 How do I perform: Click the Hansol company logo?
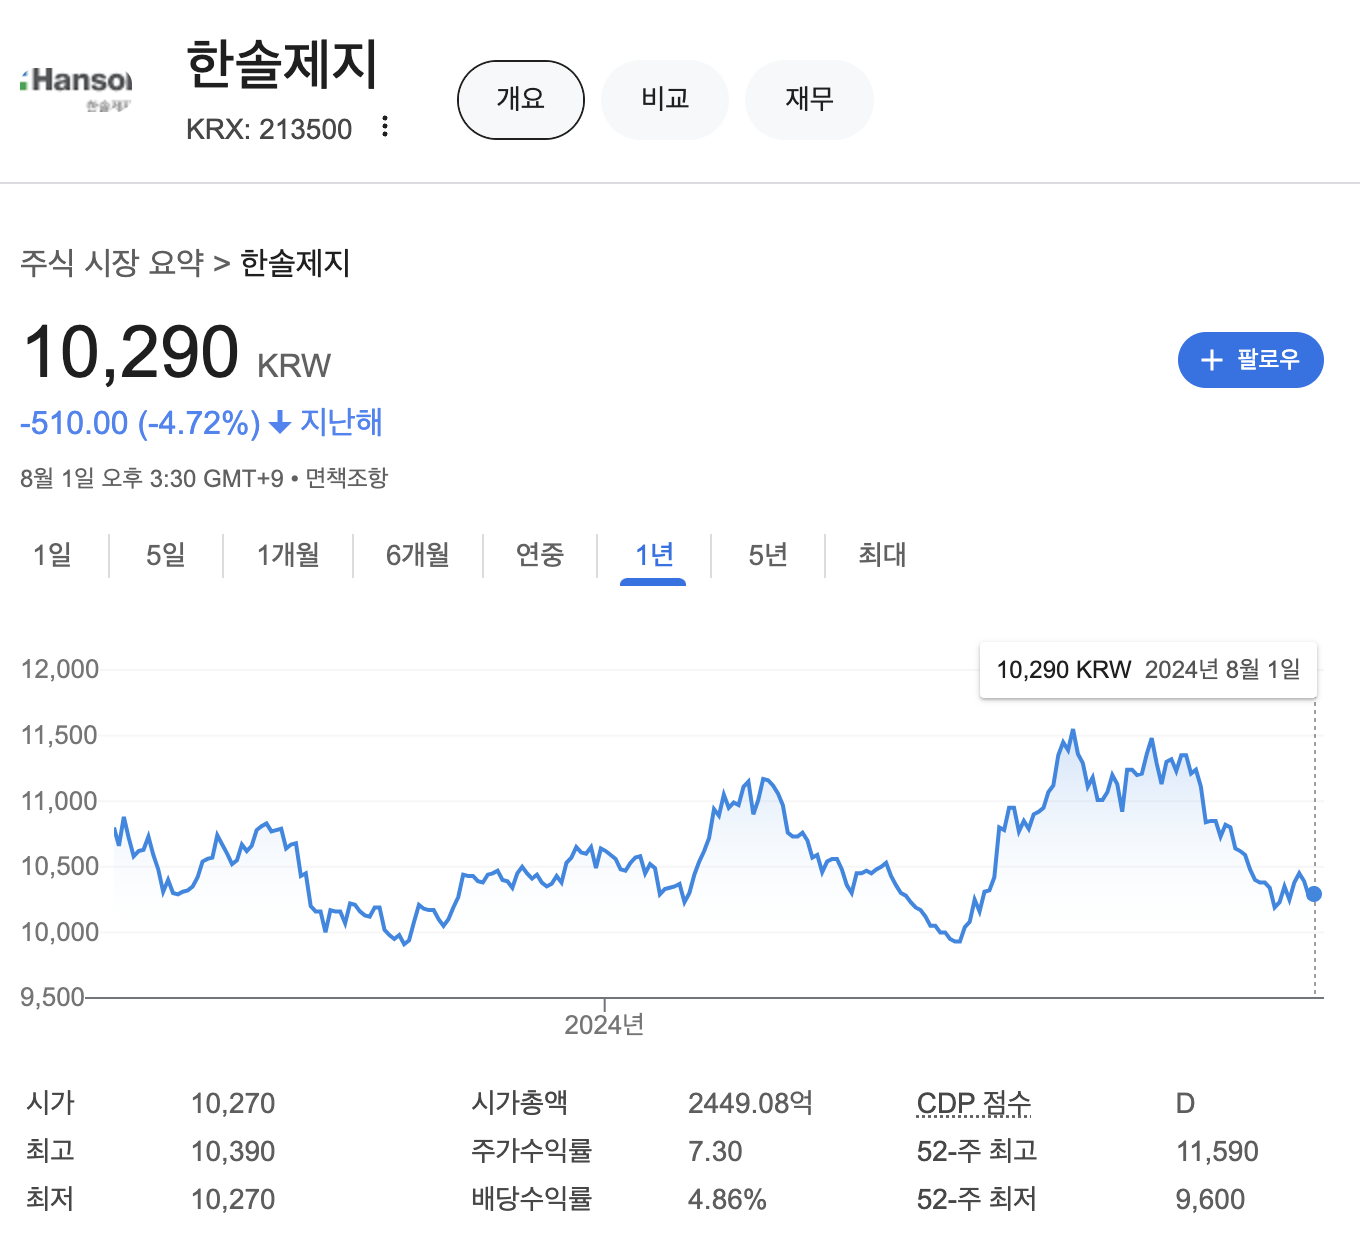coord(76,88)
